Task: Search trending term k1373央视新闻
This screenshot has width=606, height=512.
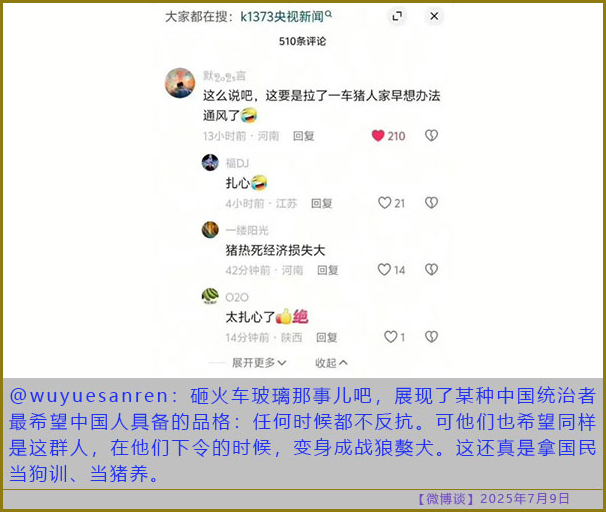Action: coord(286,16)
